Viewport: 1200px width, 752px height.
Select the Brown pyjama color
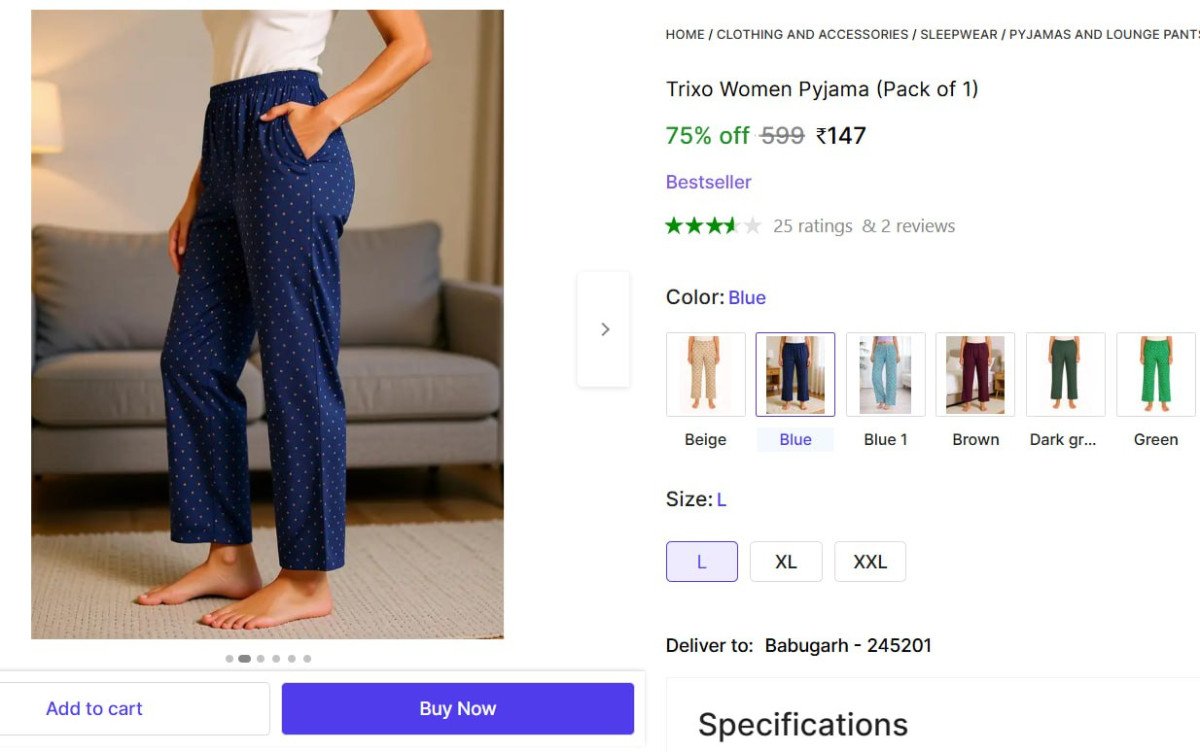[x=975, y=374]
